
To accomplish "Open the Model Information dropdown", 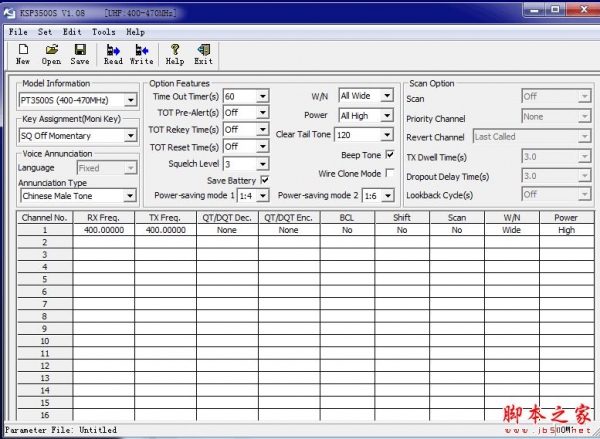I will pyautogui.click(x=130, y=100).
